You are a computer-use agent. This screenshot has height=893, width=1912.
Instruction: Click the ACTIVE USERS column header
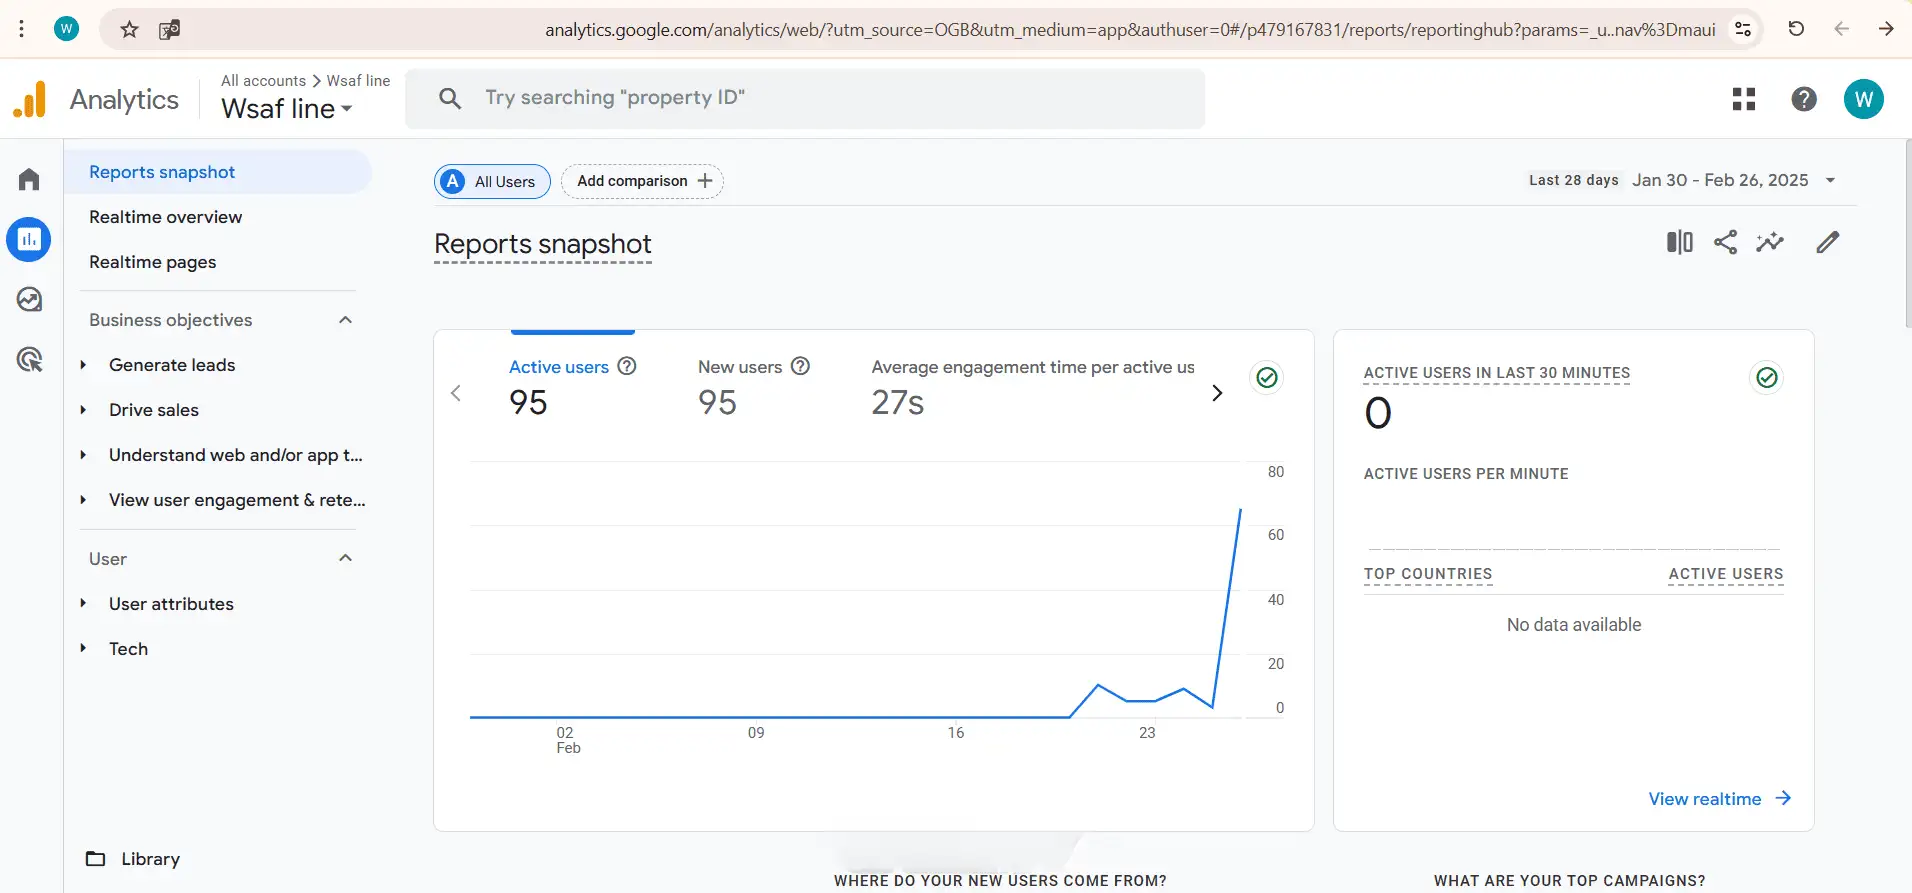click(x=1726, y=574)
